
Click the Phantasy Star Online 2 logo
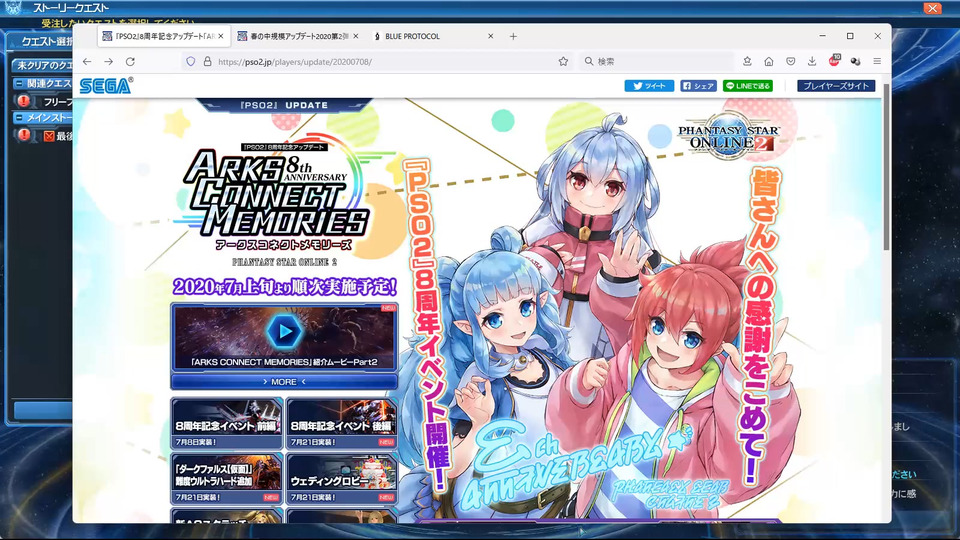click(729, 136)
